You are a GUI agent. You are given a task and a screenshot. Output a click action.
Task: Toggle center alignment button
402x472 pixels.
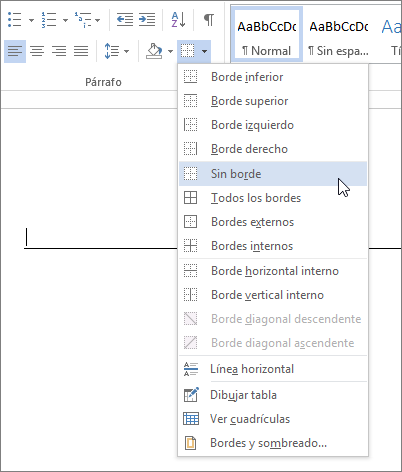pos(37,51)
